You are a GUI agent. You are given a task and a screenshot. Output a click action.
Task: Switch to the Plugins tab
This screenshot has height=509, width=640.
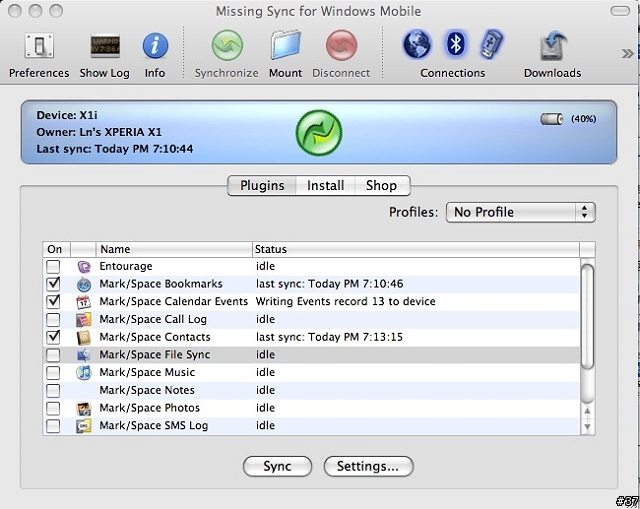click(x=262, y=186)
